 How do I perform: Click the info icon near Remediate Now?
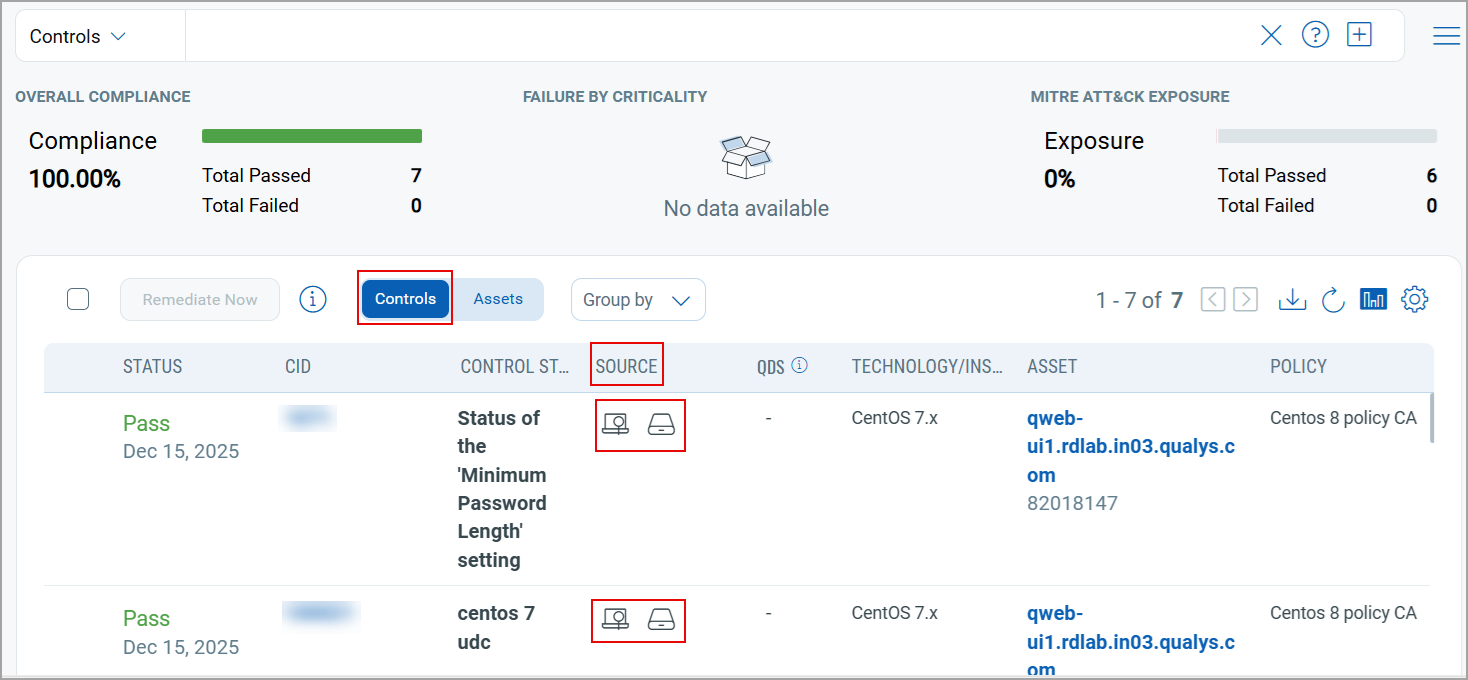[x=312, y=299]
